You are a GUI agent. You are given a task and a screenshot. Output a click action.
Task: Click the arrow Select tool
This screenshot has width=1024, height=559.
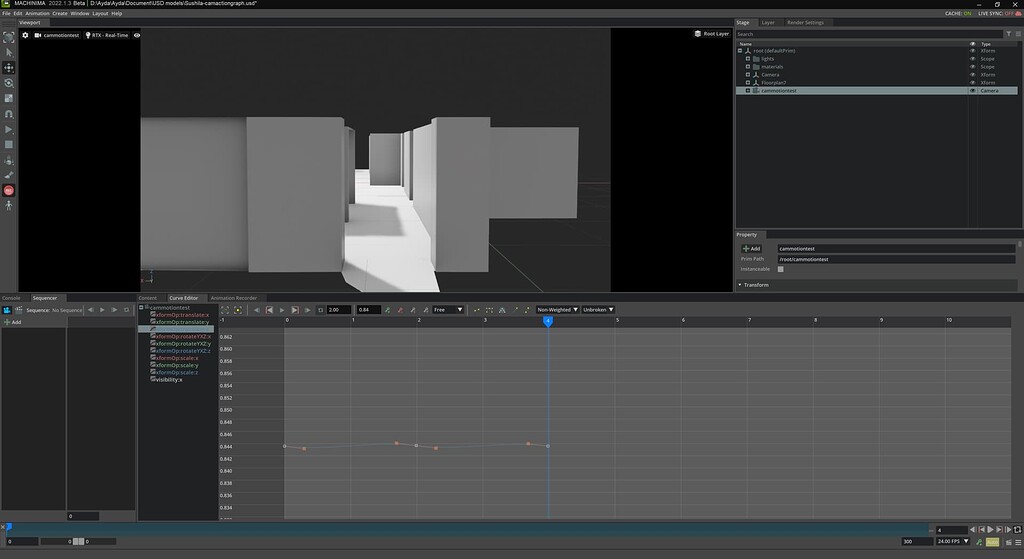pyautogui.click(x=9, y=52)
